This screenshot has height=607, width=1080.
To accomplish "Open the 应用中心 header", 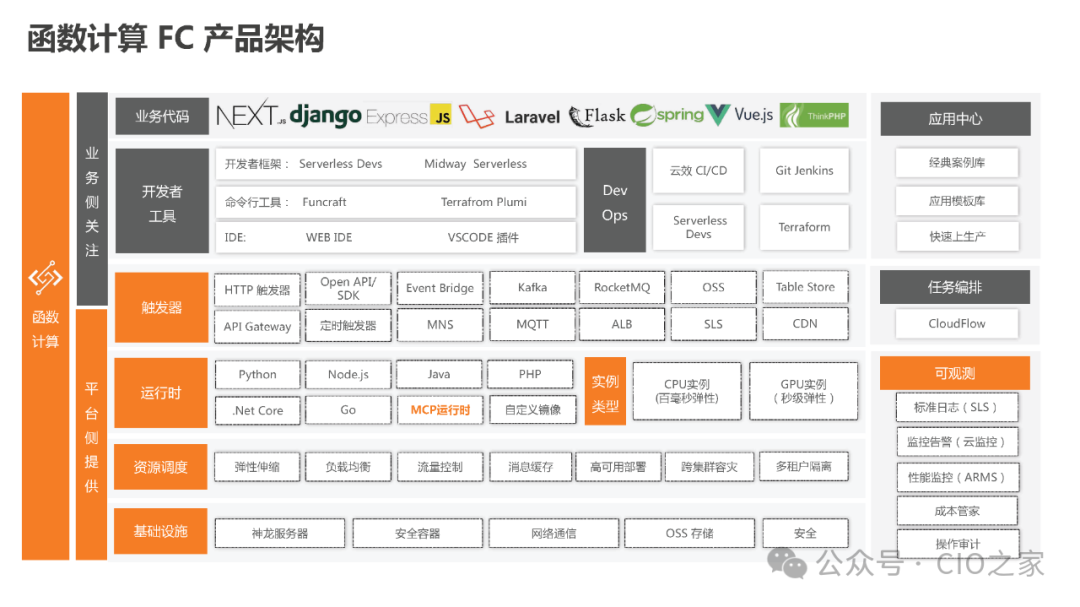I will tap(955, 119).
